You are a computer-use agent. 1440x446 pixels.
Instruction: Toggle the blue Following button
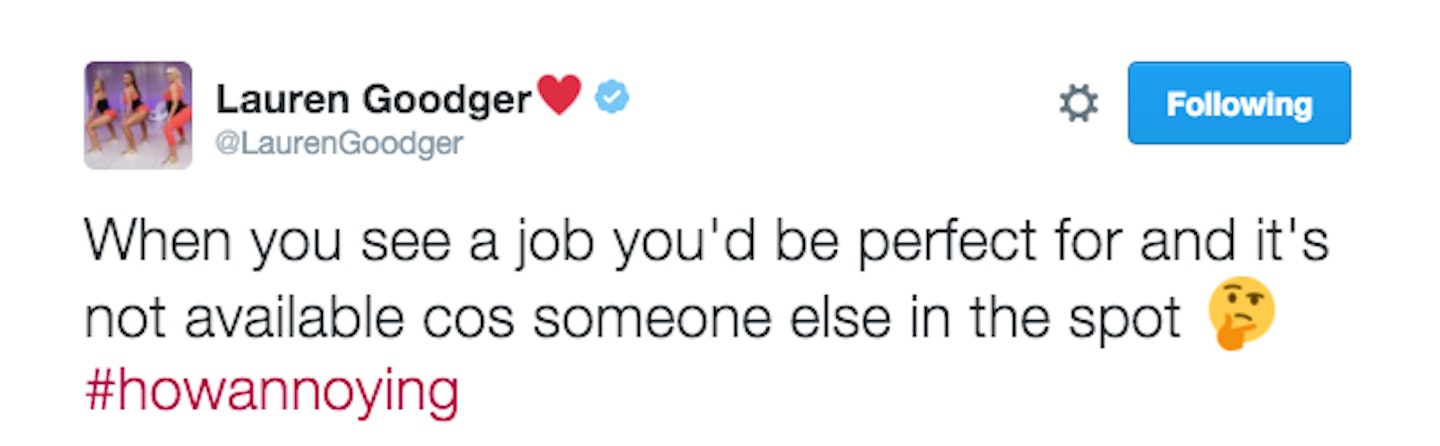coord(1239,104)
